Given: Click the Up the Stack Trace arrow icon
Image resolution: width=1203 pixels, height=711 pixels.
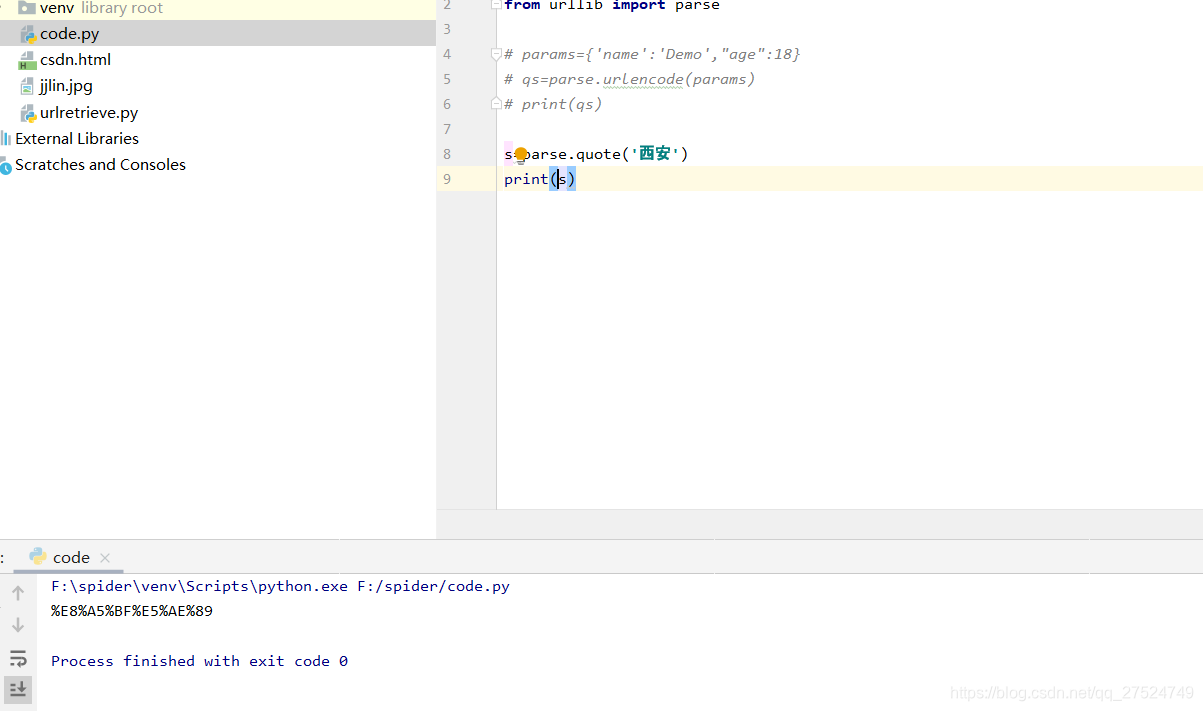Looking at the screenshot, I should pos(18,592).
